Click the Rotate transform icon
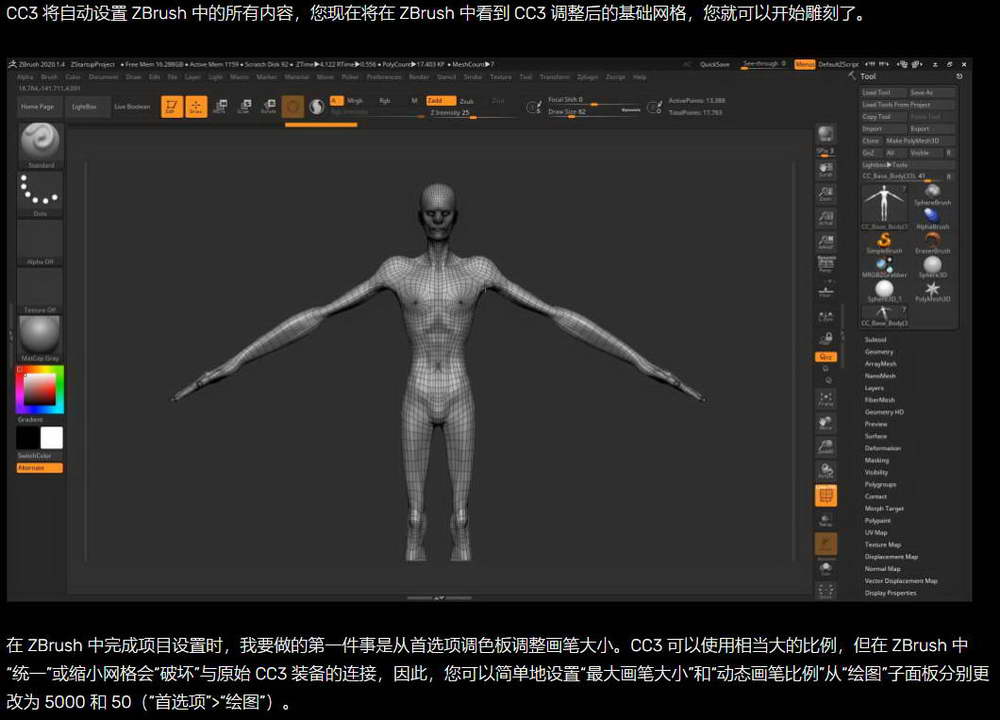 [268, 107]
